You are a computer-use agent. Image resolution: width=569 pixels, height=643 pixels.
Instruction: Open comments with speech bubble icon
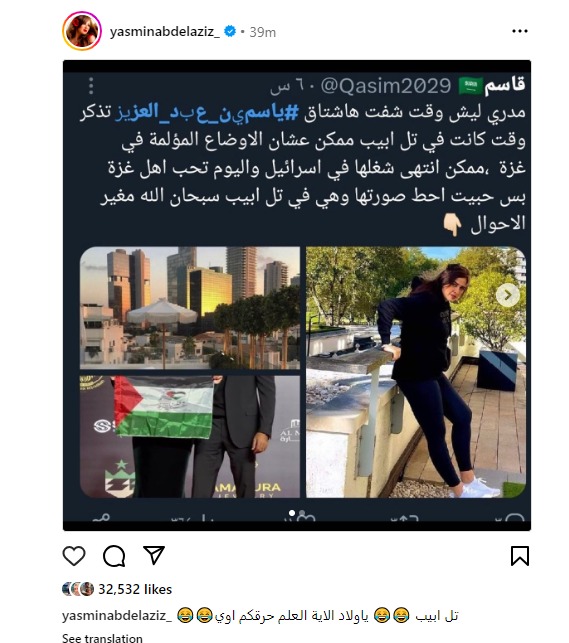(114, 556)
